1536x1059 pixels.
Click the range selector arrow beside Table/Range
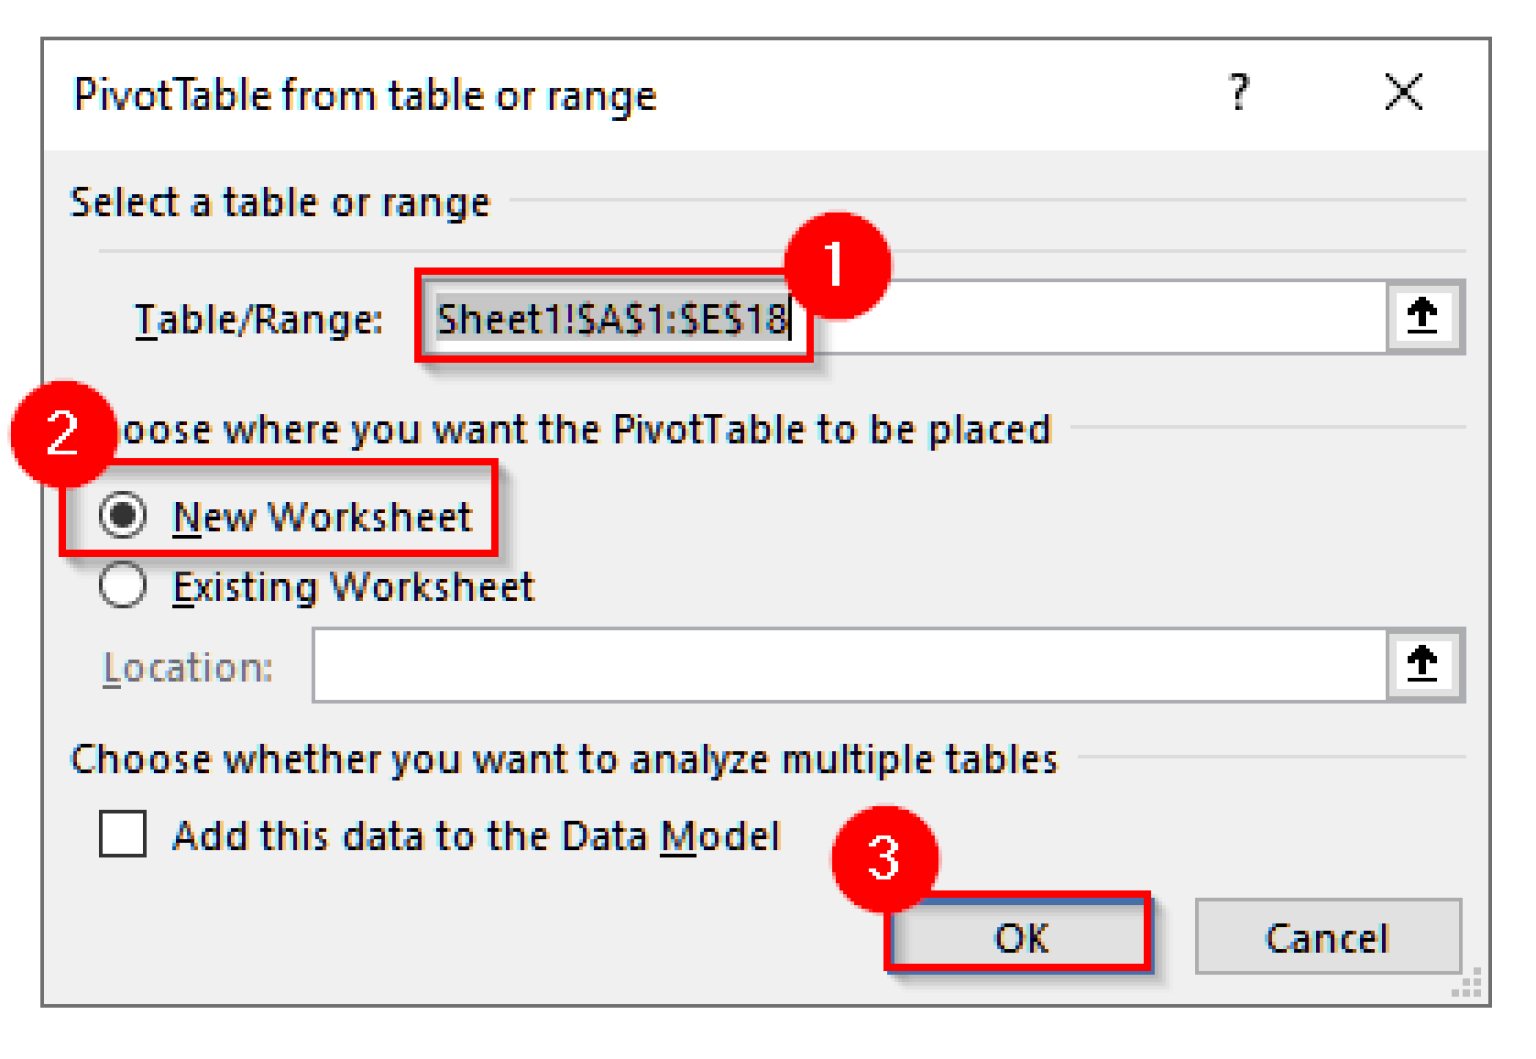coord(1424,317)
